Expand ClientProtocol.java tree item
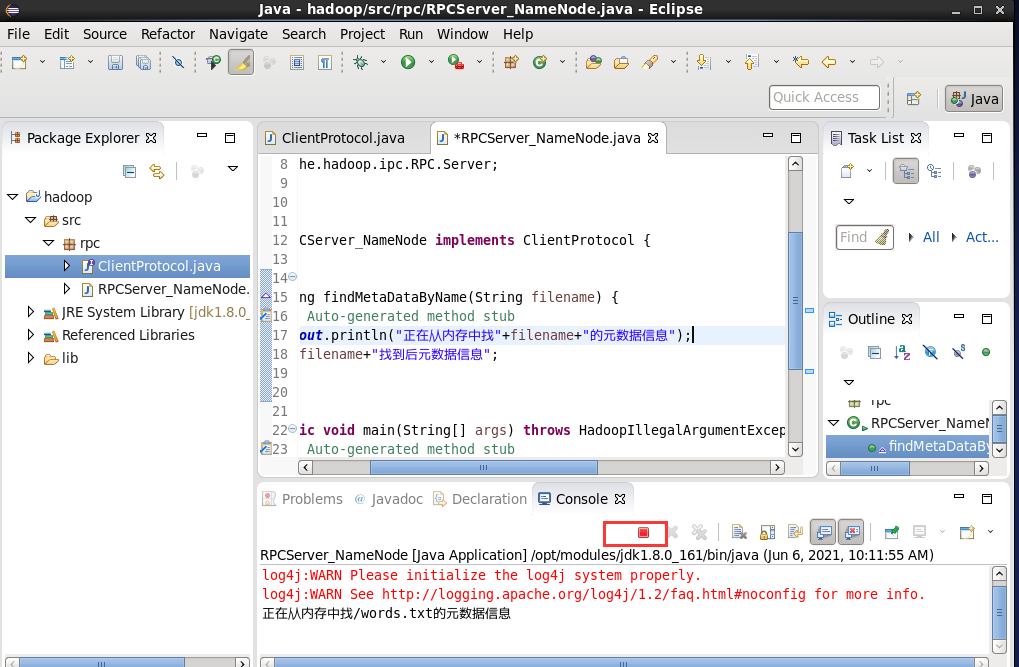Screen dimensions: 1019x667 click(x=66, y=266)
